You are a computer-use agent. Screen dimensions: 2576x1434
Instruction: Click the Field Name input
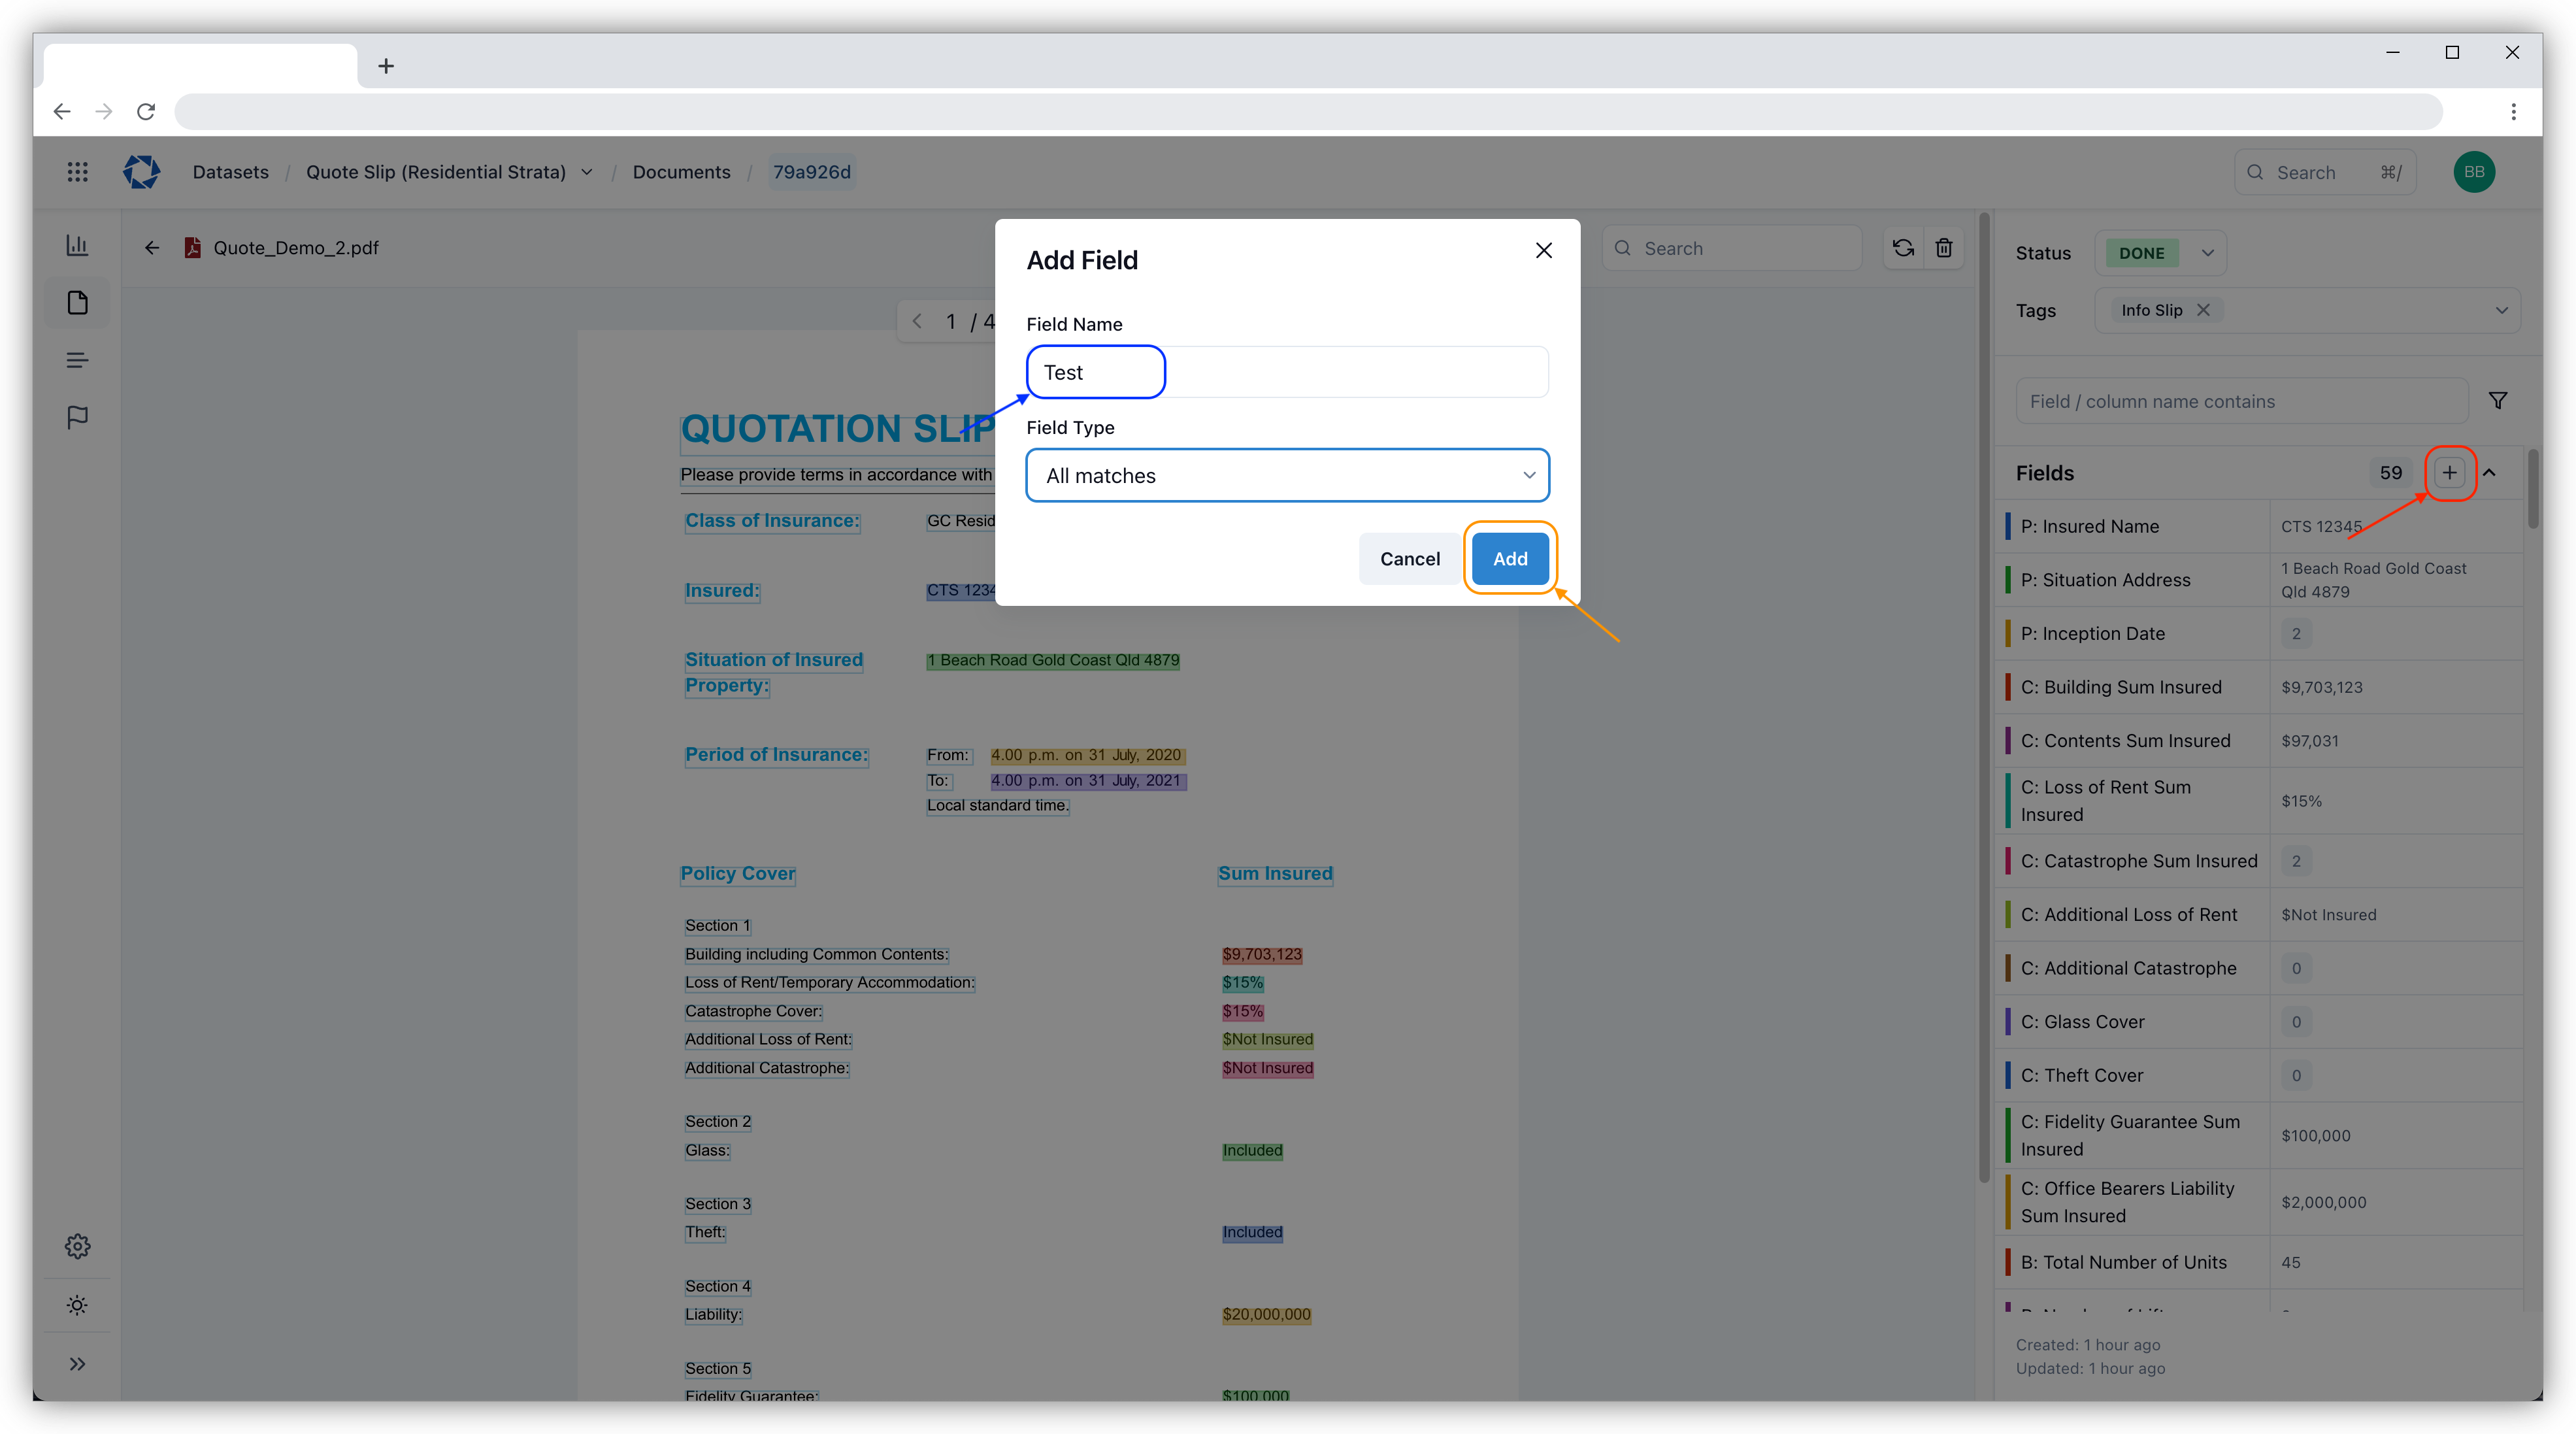1287,373
